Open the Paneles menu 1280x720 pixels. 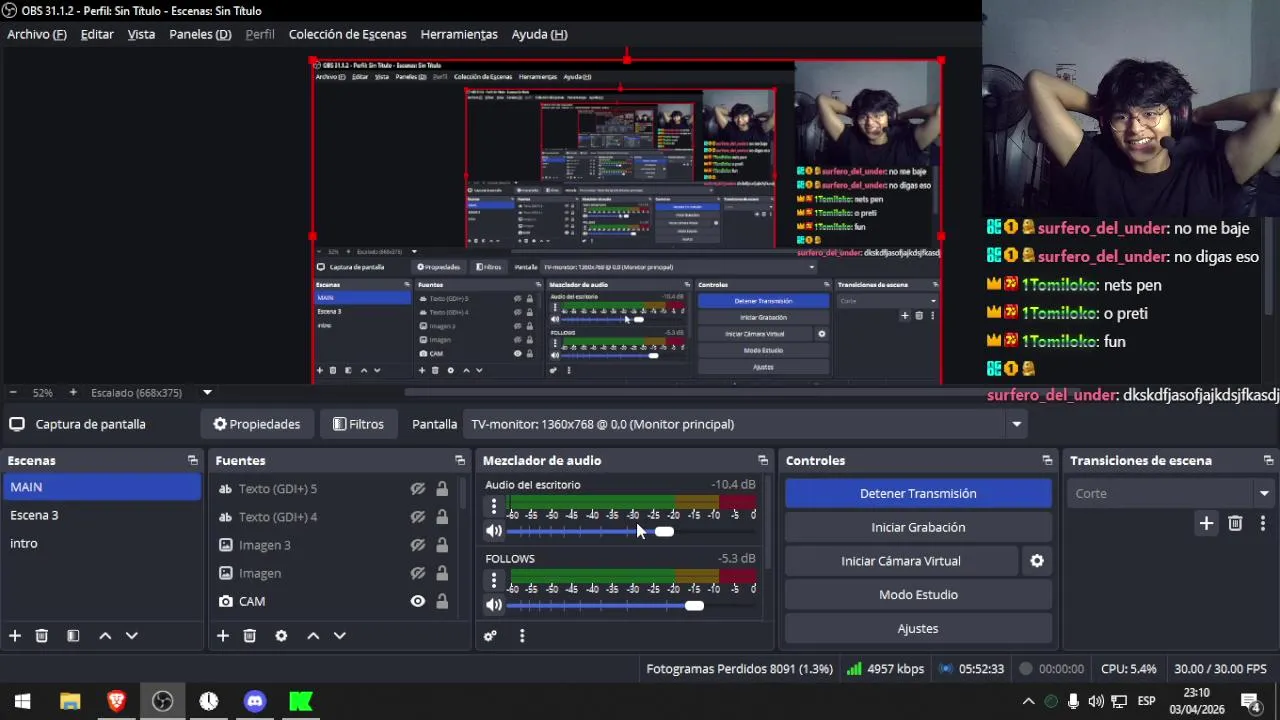click(x=200, y=34)
